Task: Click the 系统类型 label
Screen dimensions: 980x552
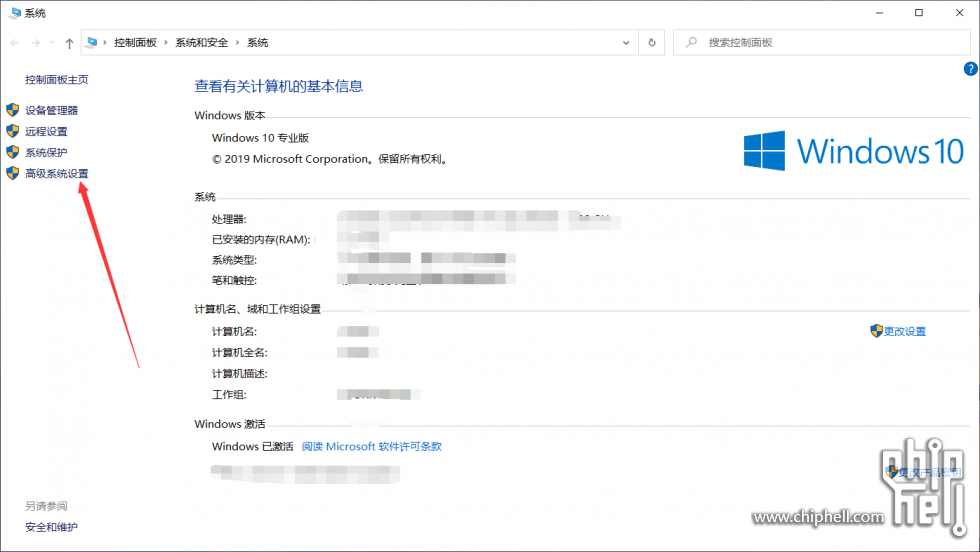Action: [234, 260]
